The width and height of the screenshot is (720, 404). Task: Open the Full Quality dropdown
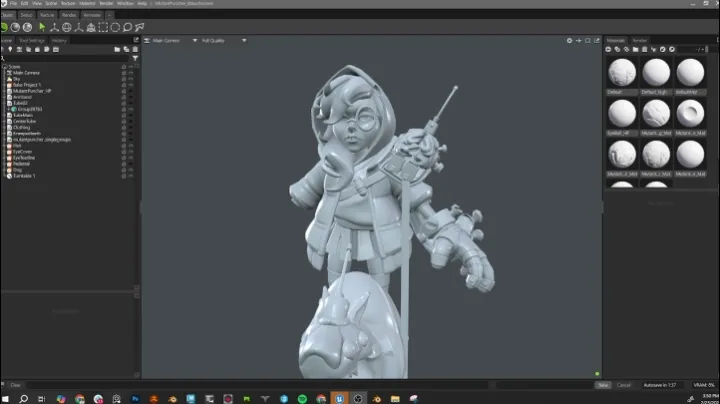[224, 40]
